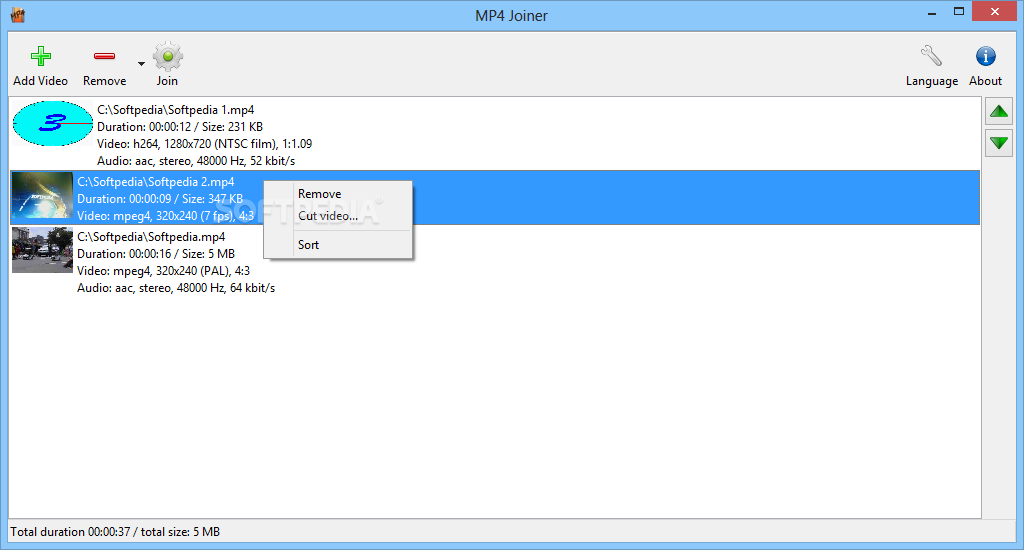Click the red minus Remove icon

click(x=104, y=56)
